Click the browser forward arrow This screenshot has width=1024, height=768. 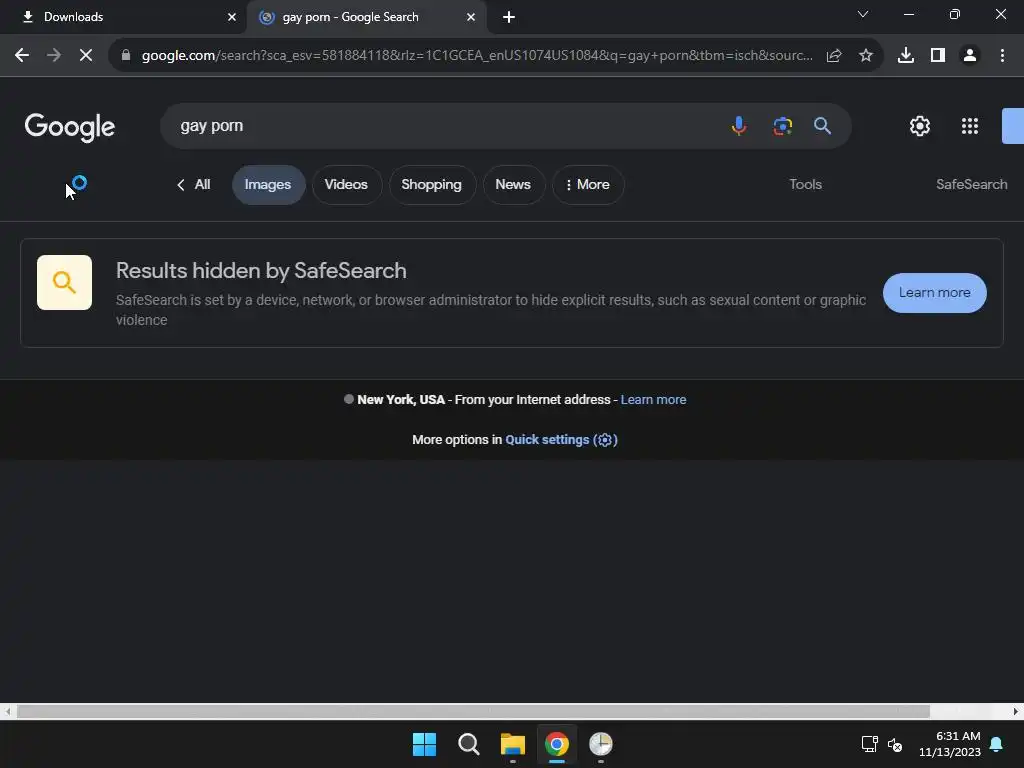[54, 56]
